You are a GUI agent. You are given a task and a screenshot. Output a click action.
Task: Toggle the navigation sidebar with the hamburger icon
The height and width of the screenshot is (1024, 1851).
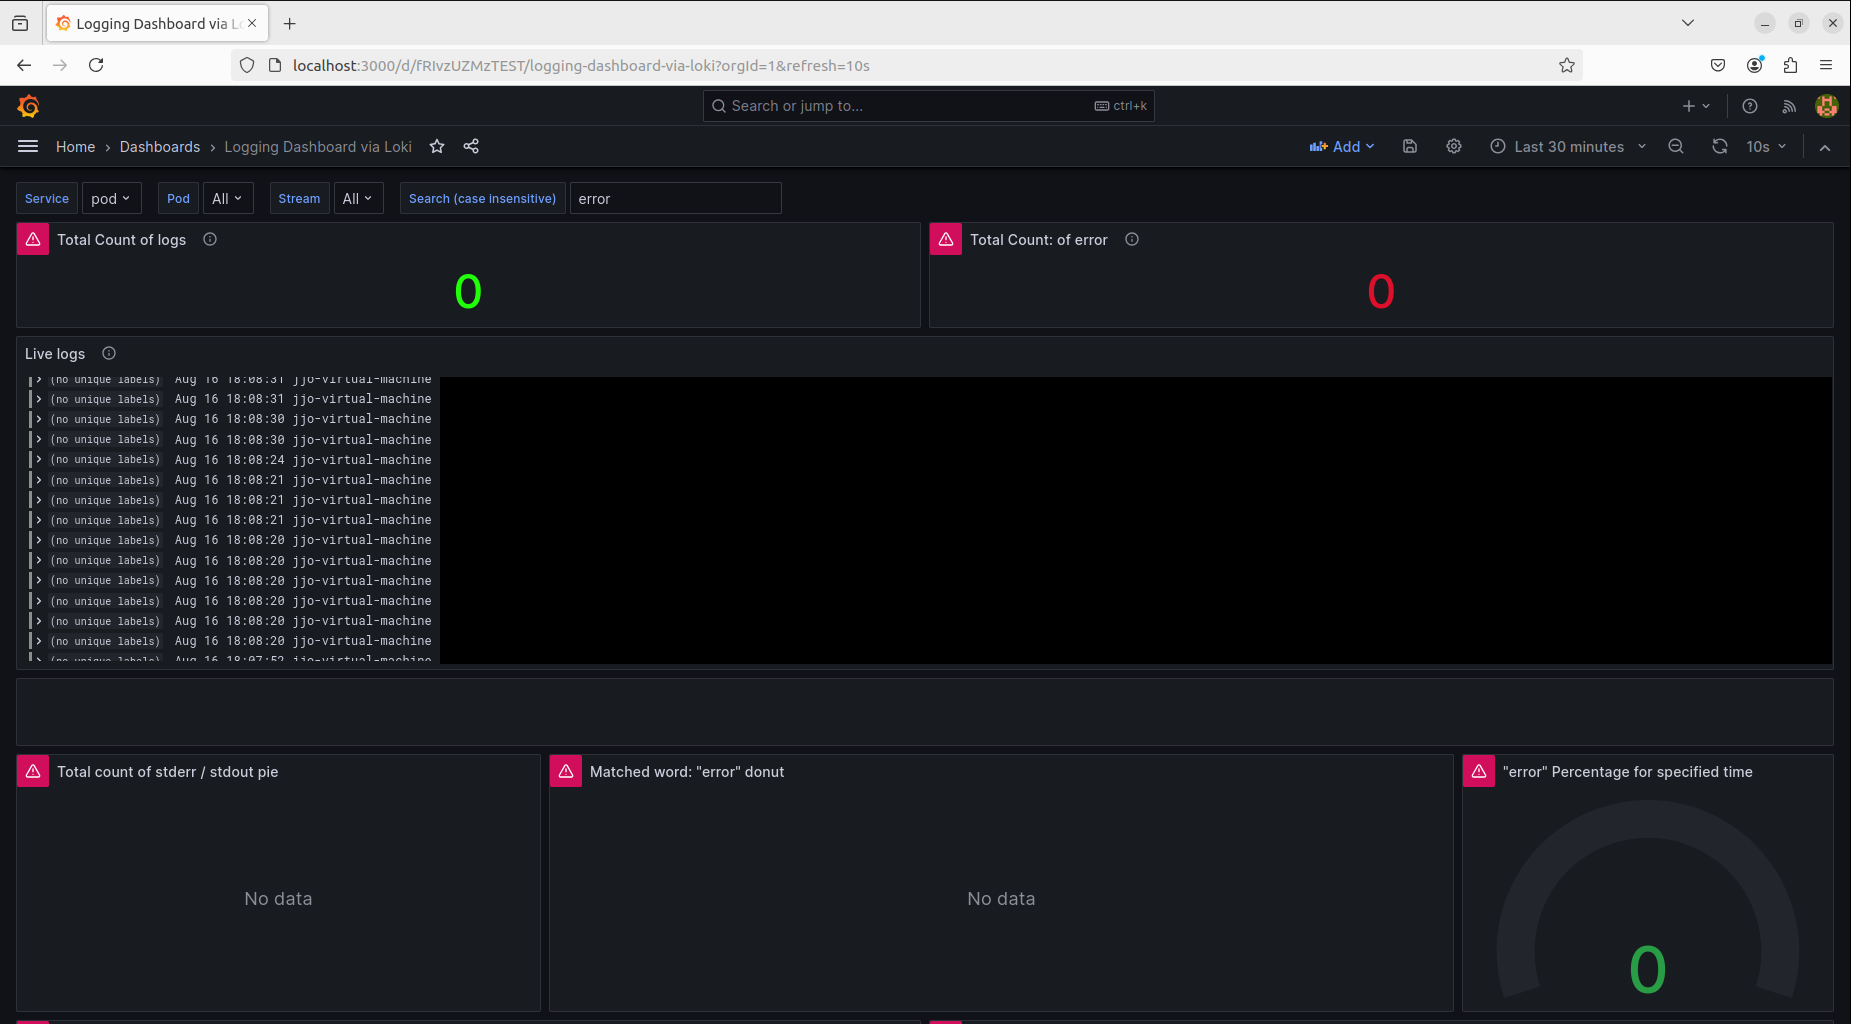point(28,146)
